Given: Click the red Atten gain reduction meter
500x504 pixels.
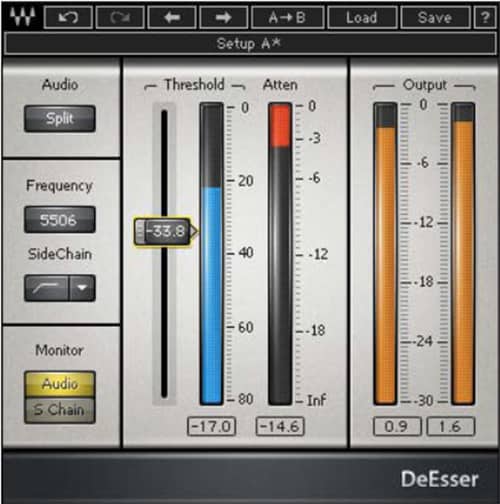Looking at the screenshot, I should (280, 254).
